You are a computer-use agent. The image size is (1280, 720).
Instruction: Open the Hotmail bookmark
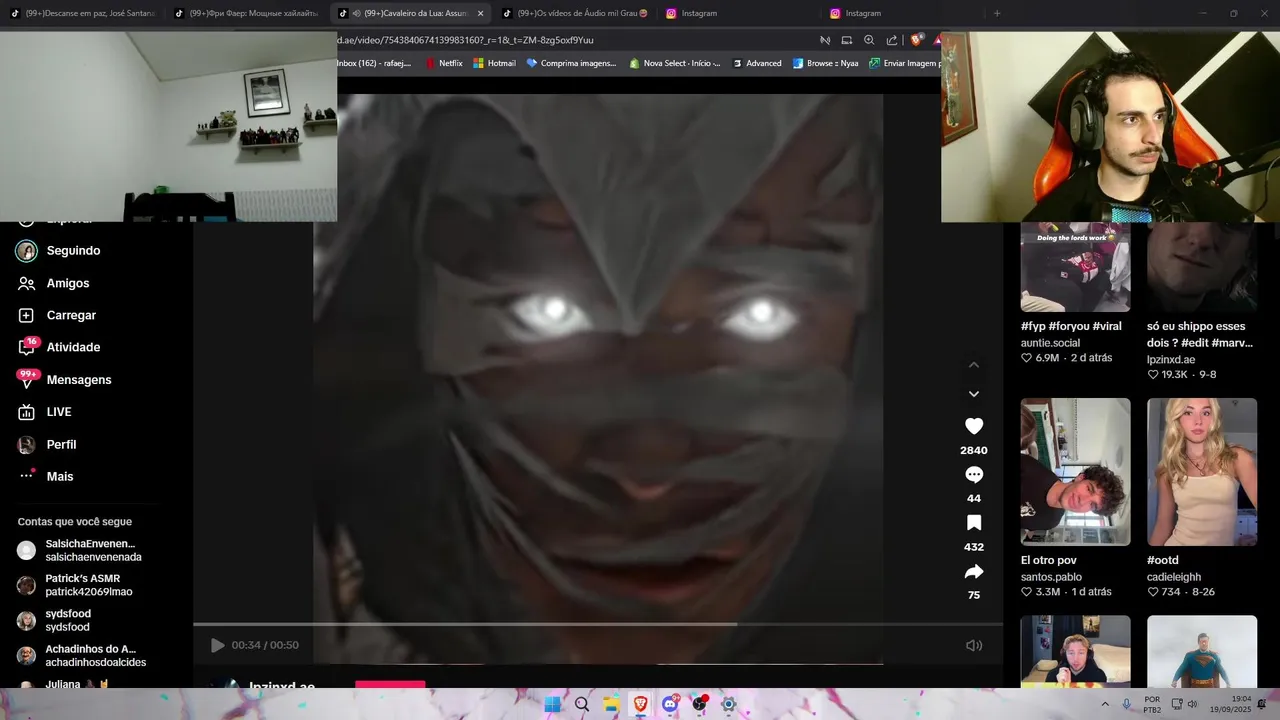(494, 63)
